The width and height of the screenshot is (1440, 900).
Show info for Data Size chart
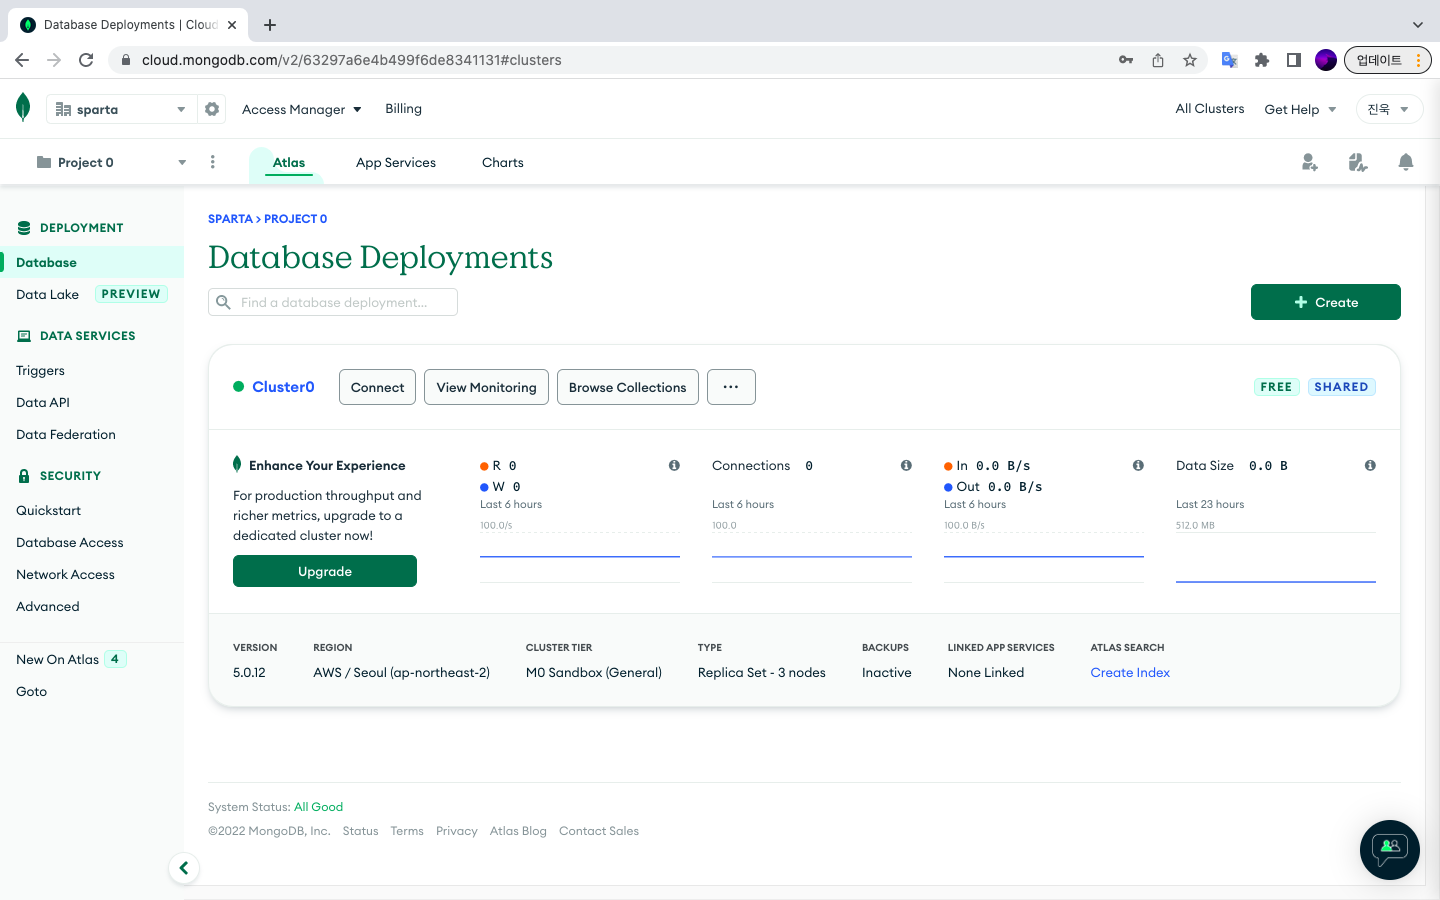pos(1370,465)
